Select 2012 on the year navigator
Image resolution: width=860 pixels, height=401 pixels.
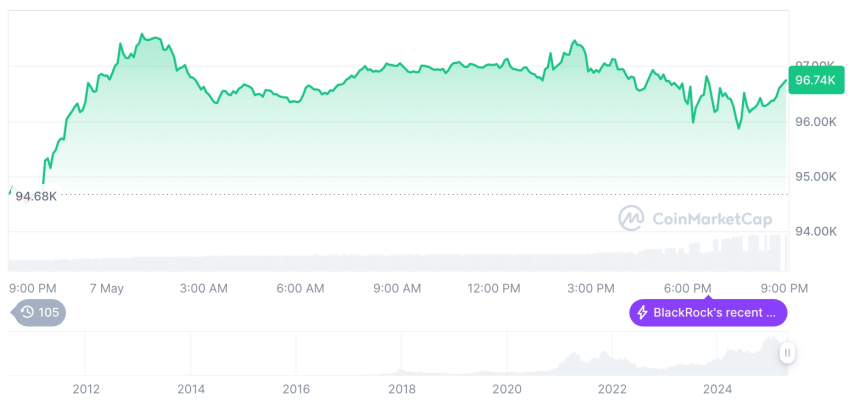pyautogui.click(x=85, y=388)
